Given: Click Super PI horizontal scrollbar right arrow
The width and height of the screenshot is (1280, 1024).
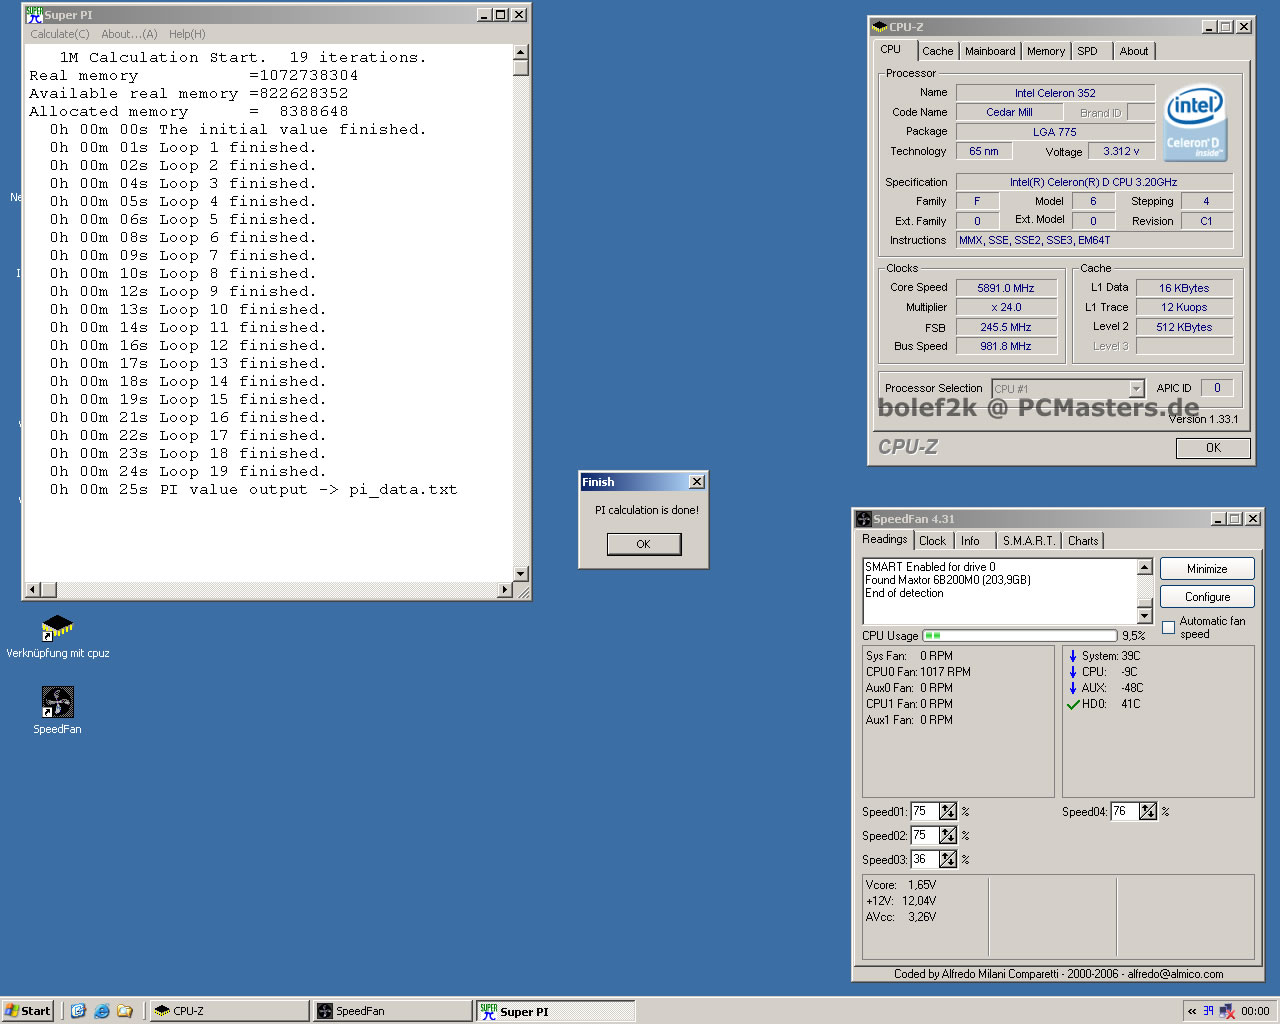Looking at the screenshot, I should coord(505,590).
